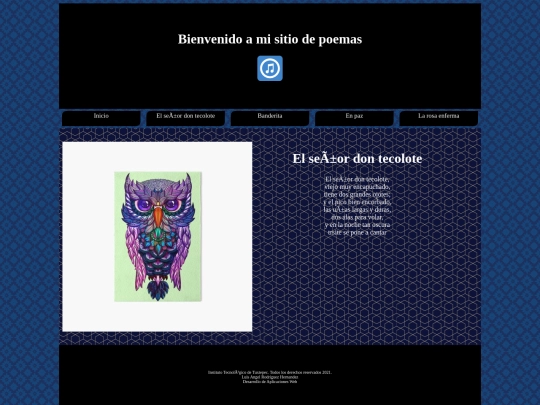Click the line 'dos alas para volar,'

pos(357,217)
